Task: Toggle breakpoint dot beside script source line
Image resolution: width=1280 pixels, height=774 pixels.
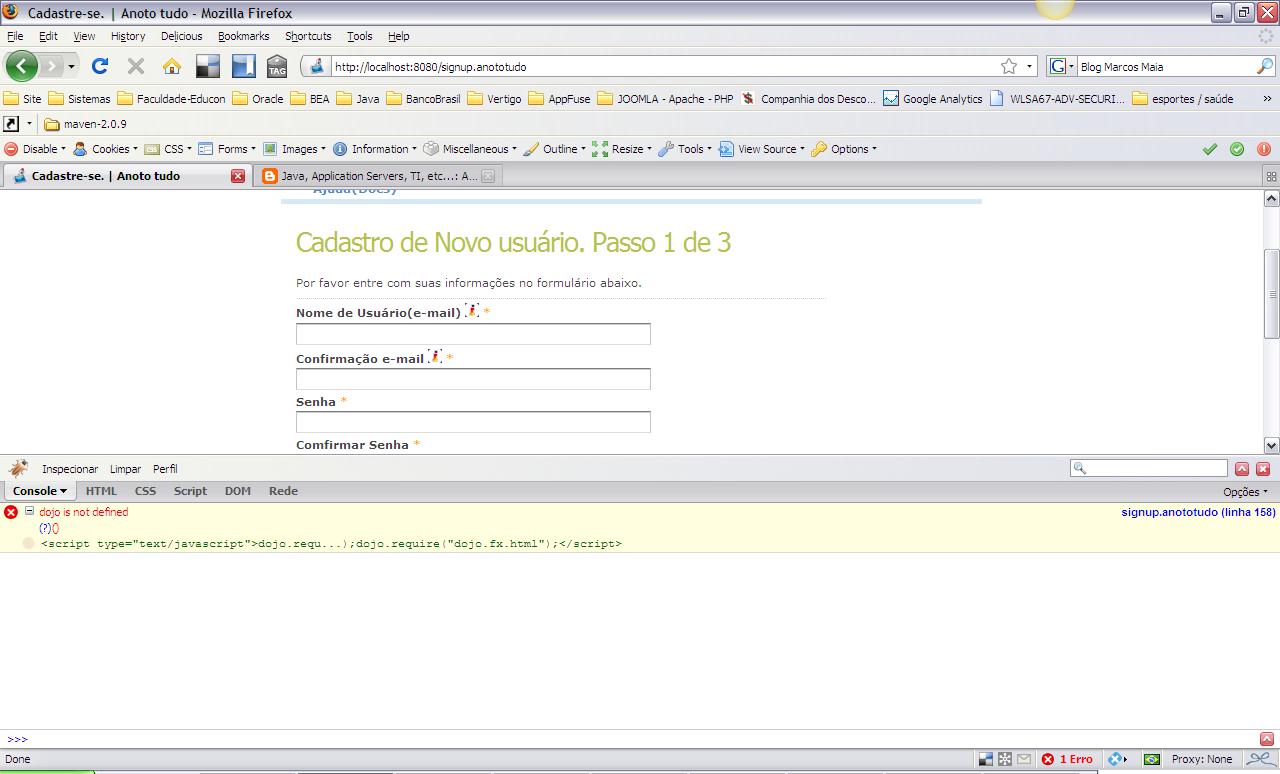Action: pyautogui.click(x=29, y=543)
